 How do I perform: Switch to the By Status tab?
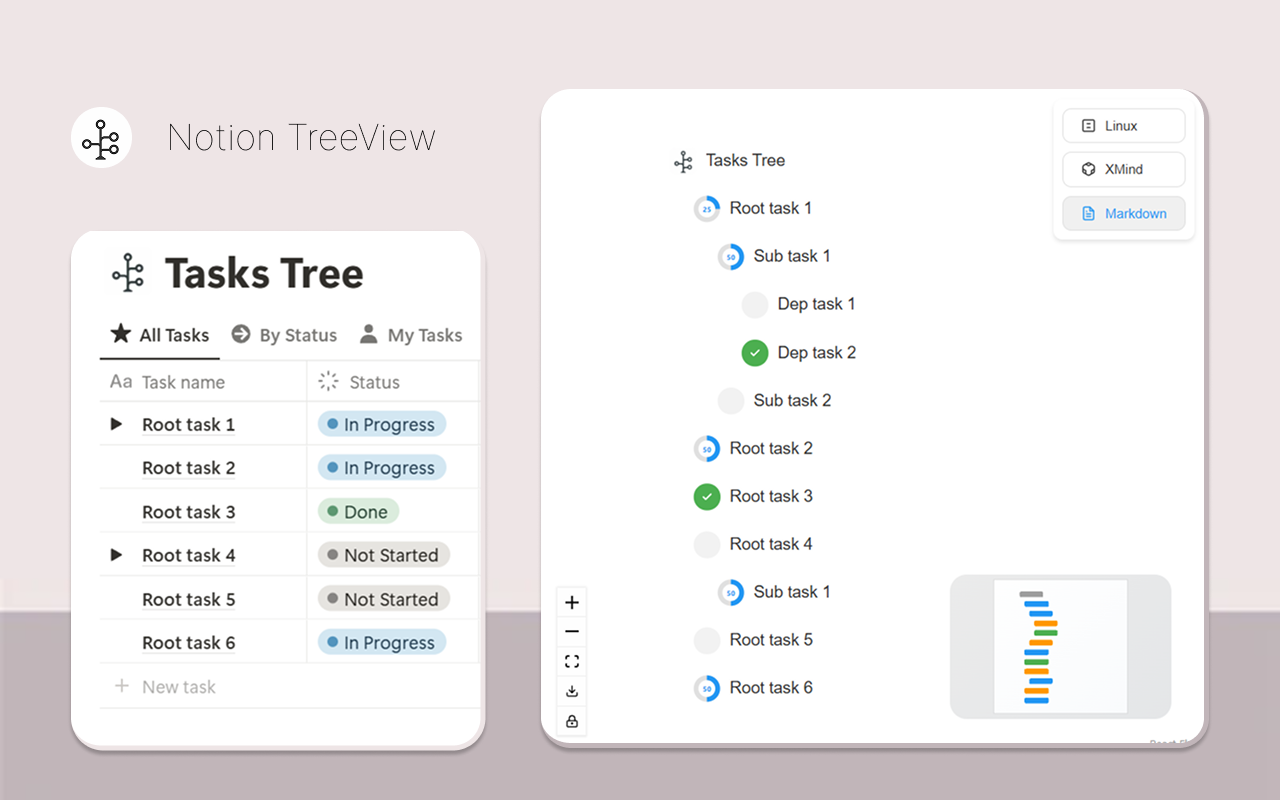(284, 335)
